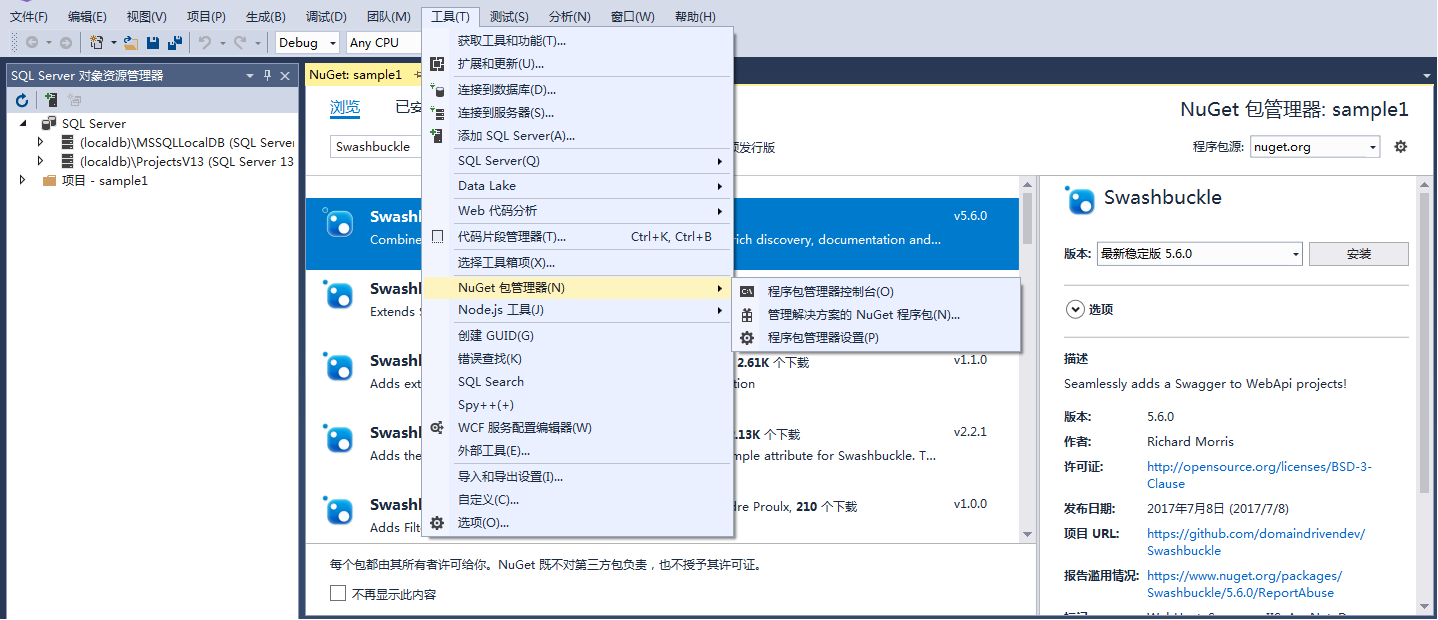Click the Navigate Forward arrow icon
Screen dimensions: 1438x620
[66, 43]
